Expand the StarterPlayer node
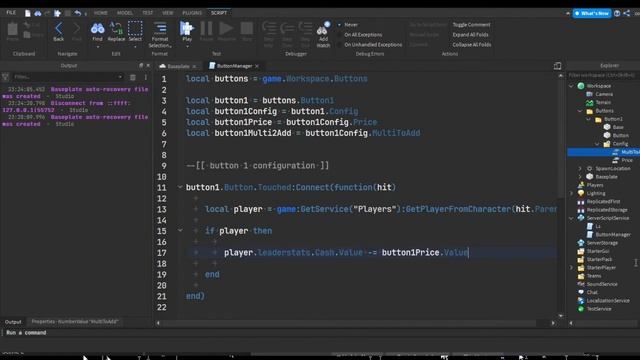 click(571, 267)
